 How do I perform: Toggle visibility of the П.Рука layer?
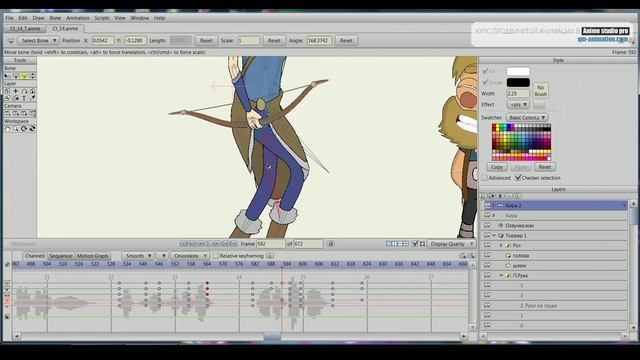pos(487,276)
